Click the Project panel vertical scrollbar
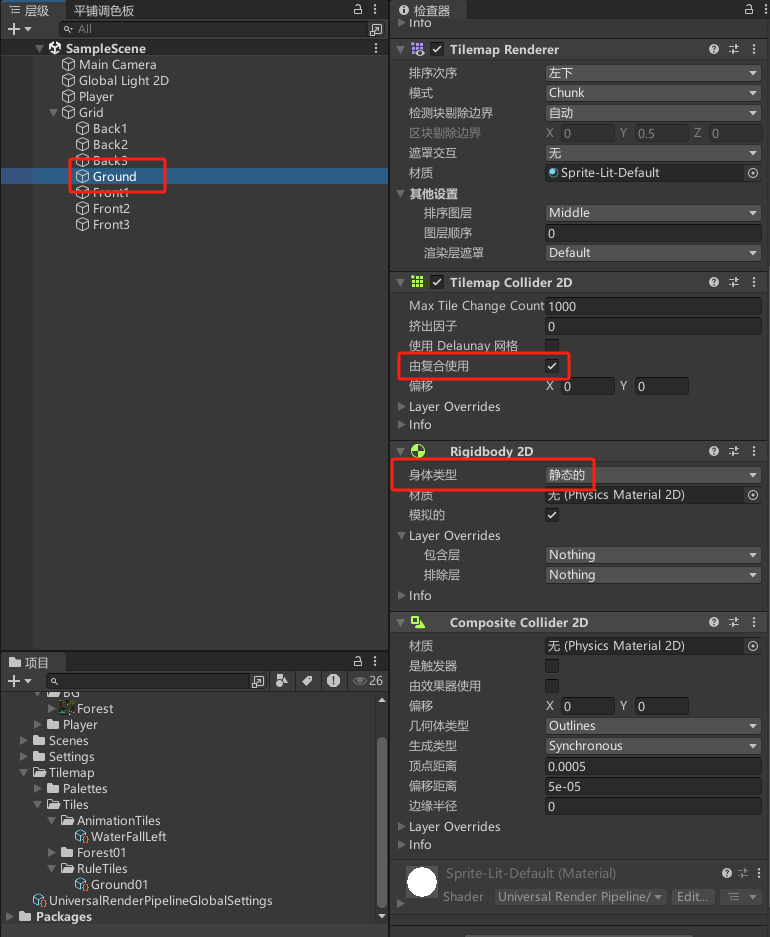Viewport: 770px width, 937px height. tap(382, 822)
